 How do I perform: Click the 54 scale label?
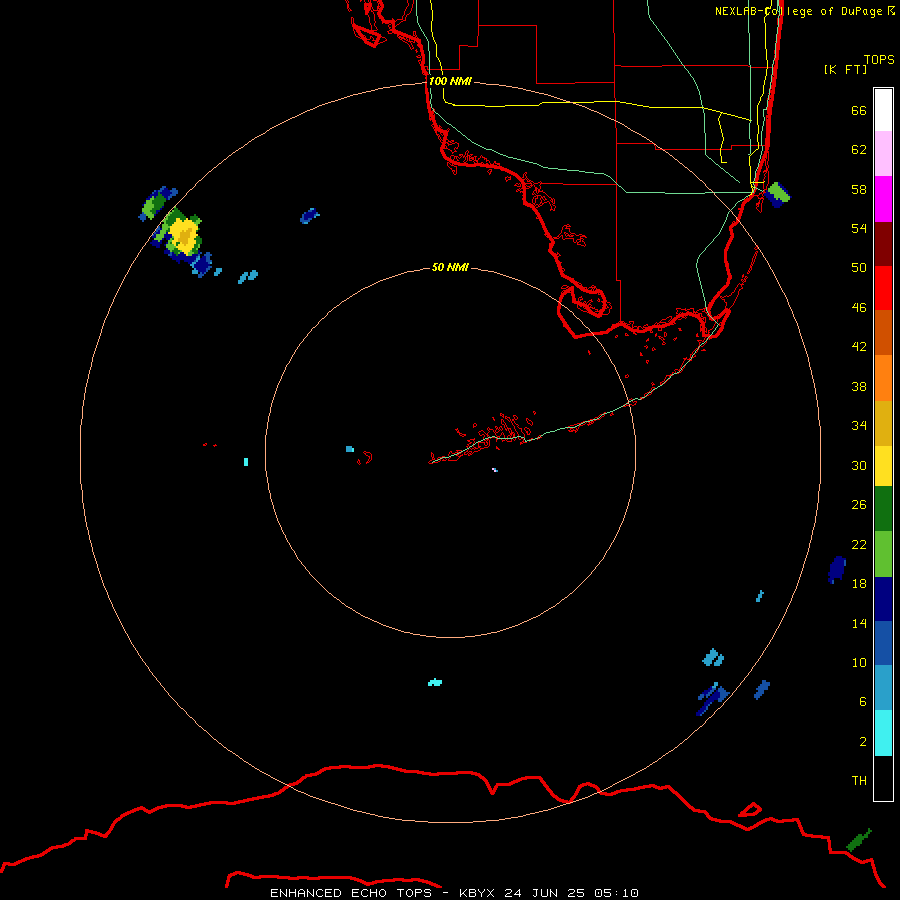point(859,228)
